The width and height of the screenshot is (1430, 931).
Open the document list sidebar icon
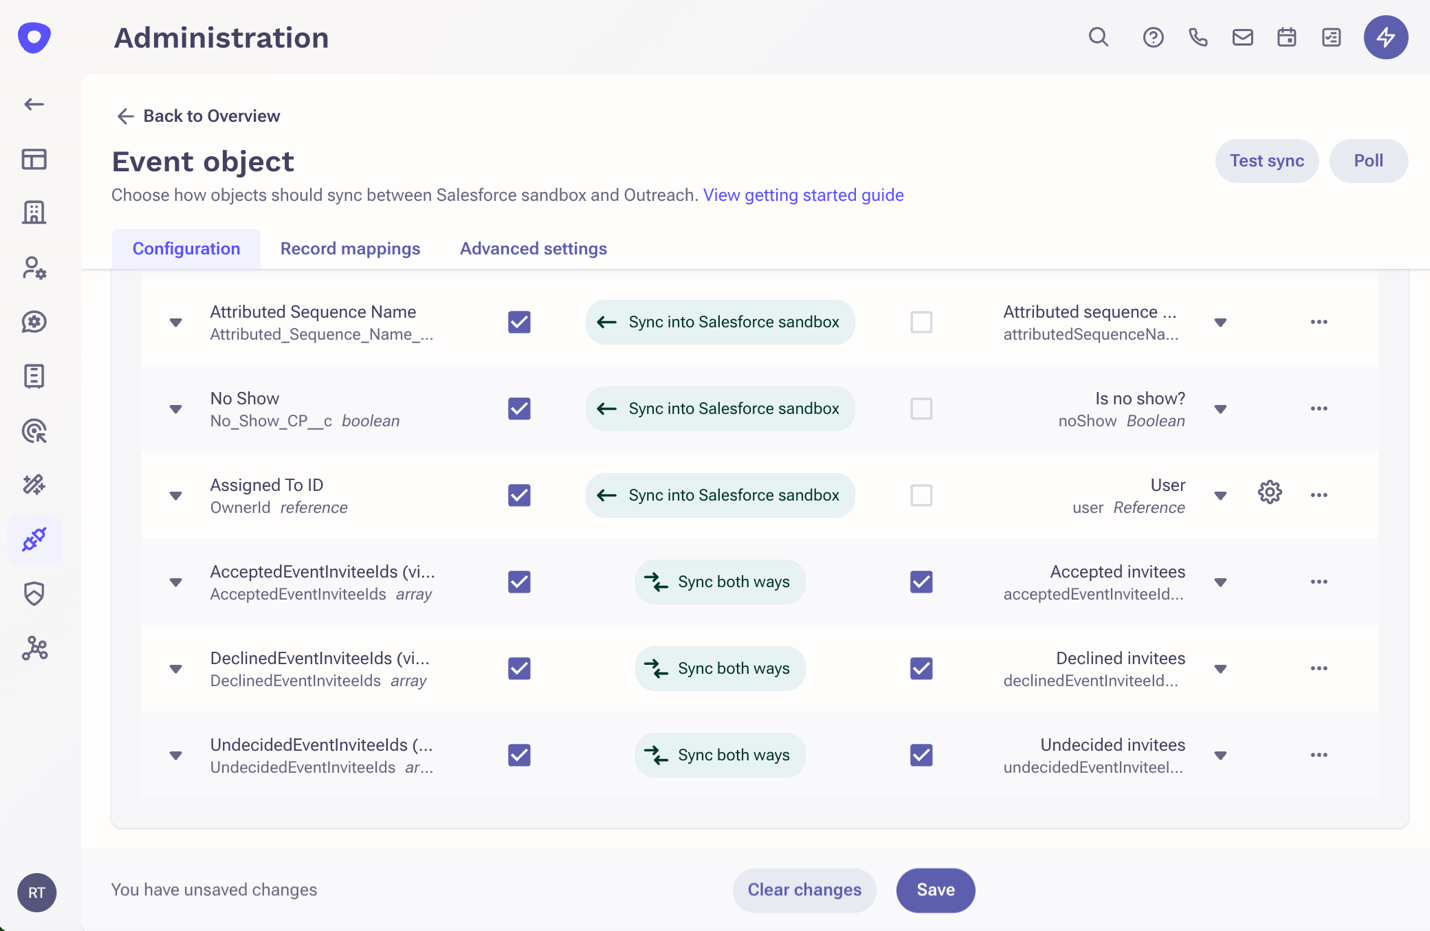click(34, 376)
